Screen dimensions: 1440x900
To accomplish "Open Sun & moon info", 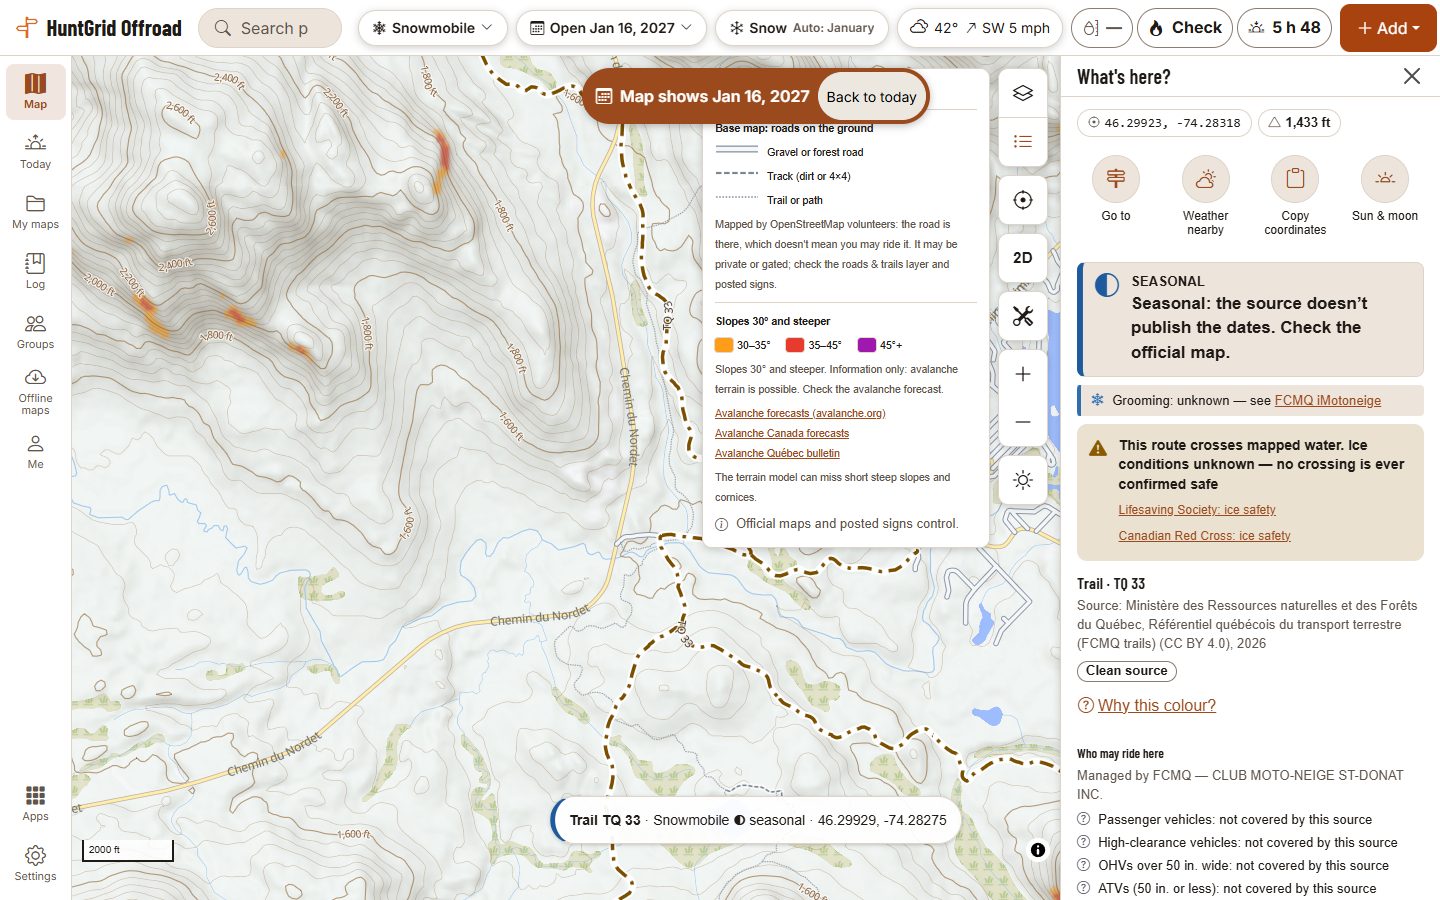I will pyautogui.click(x=1385, y=189).
